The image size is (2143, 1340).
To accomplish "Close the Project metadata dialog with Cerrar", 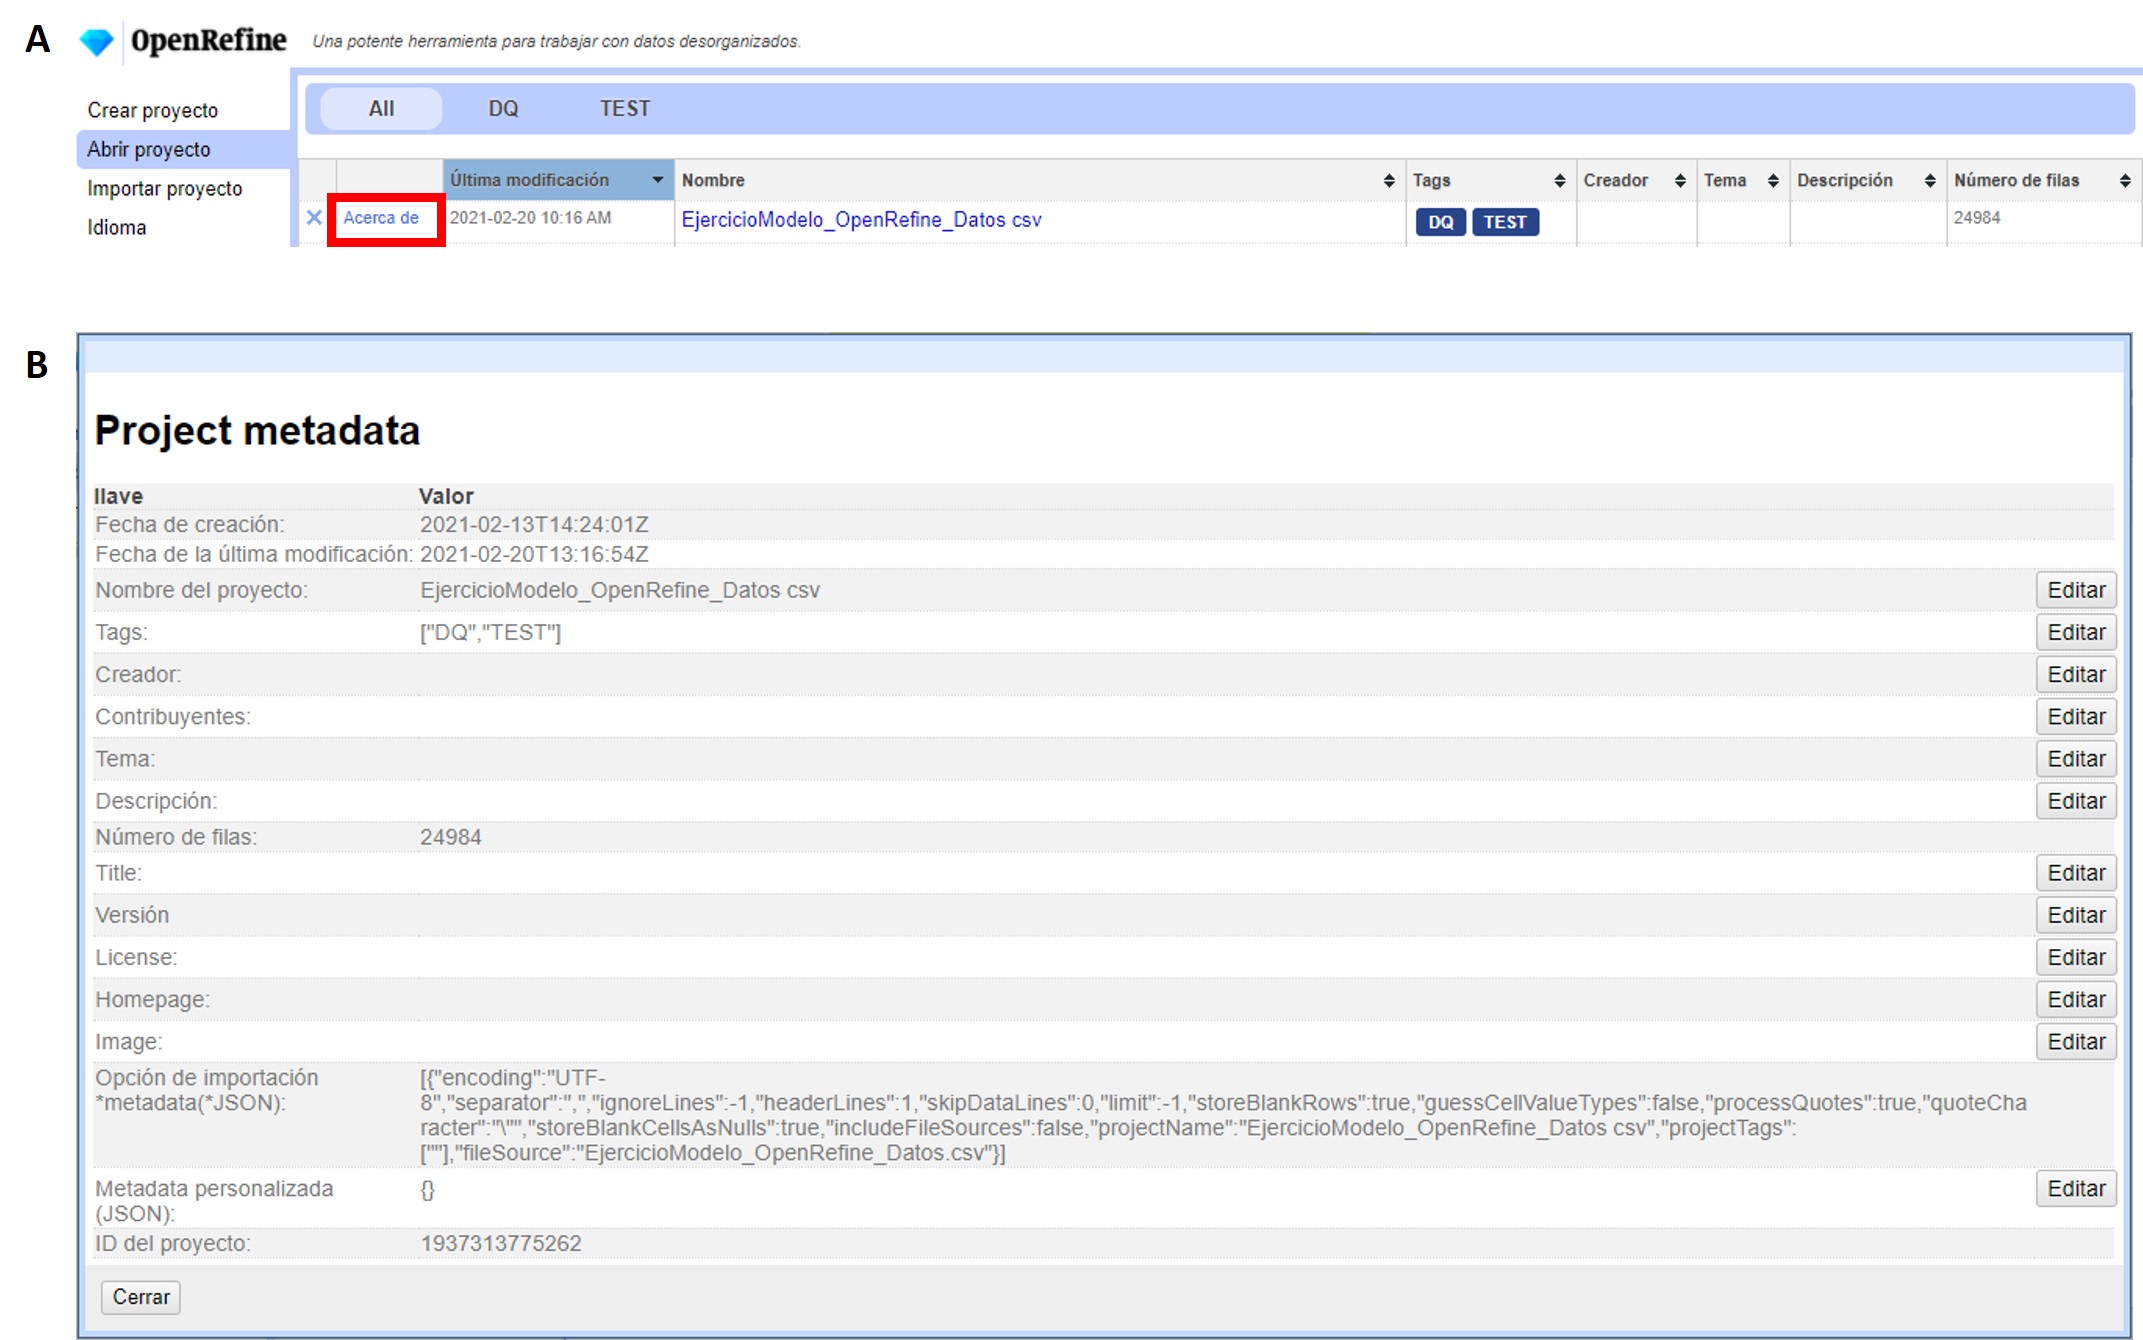I will (x=141, y=1297).
